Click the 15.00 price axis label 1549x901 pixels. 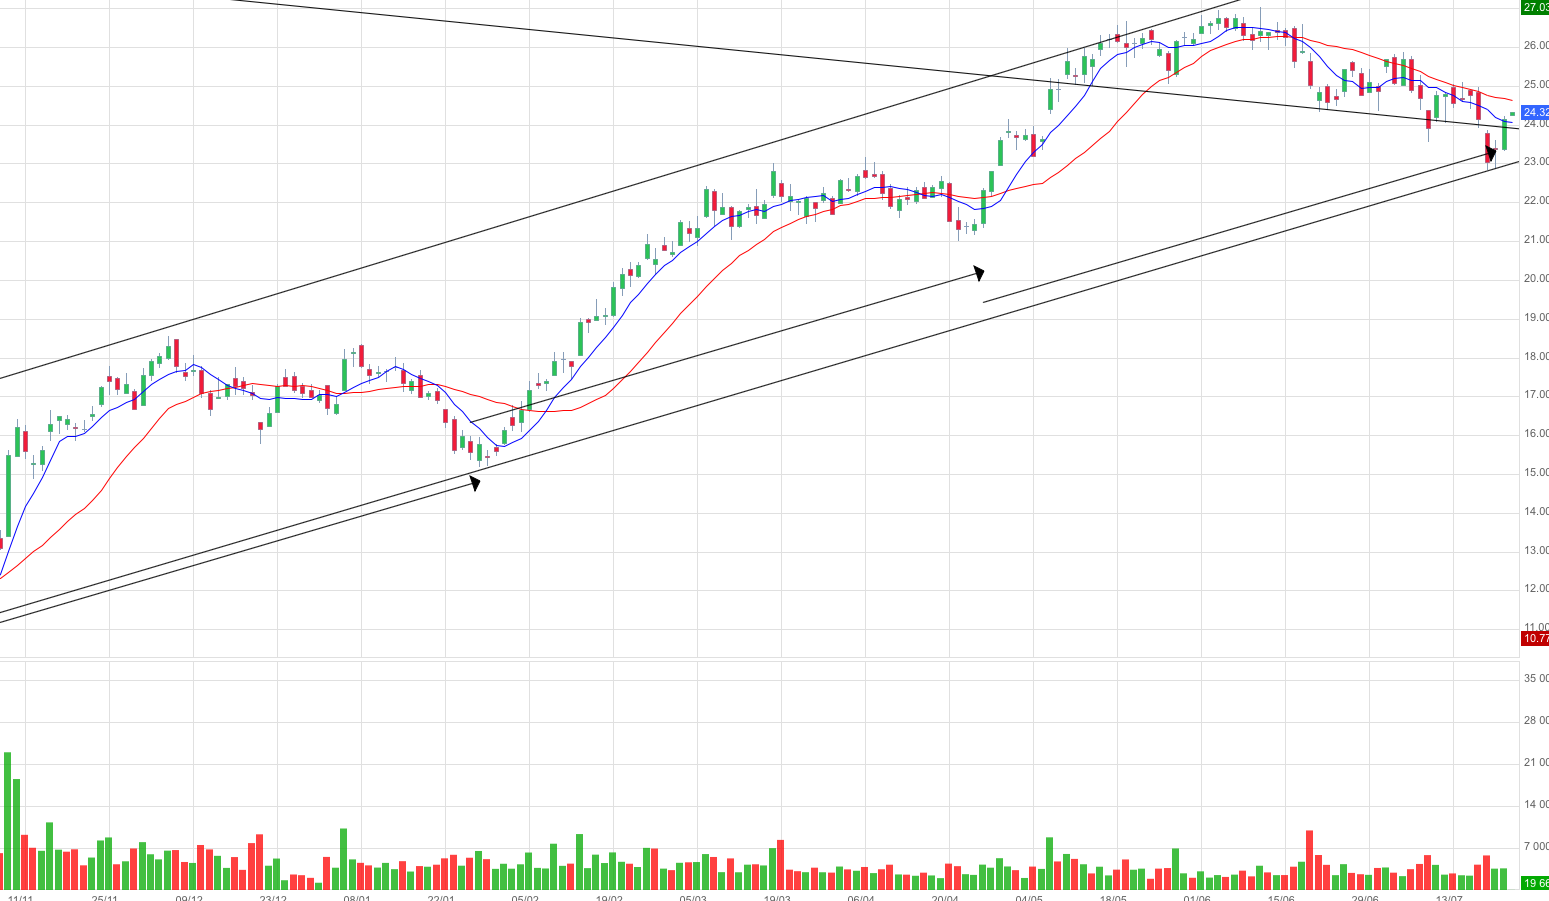(1536, 473)
